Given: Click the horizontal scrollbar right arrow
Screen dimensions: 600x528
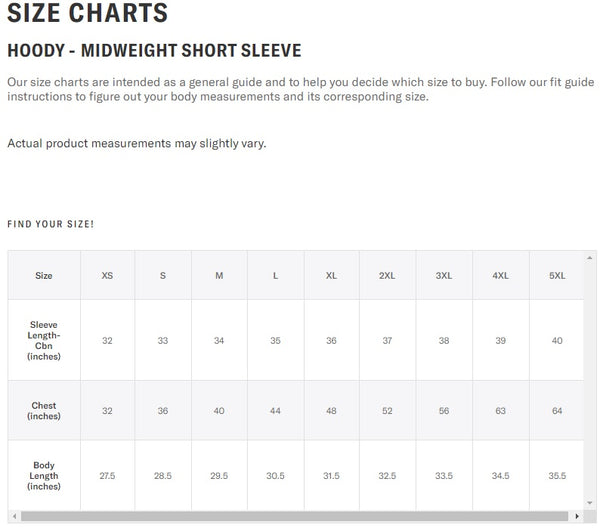Looking at the screenshot, I should pyautogui.click(x=578, y=516).
